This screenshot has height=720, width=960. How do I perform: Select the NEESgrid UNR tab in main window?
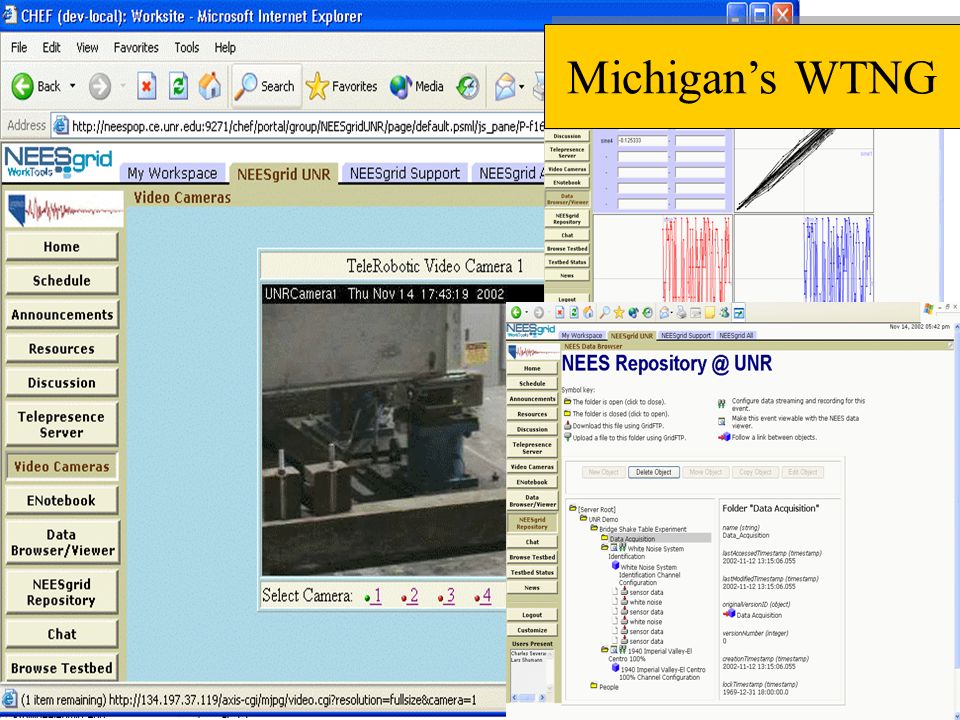click(283, 174)
